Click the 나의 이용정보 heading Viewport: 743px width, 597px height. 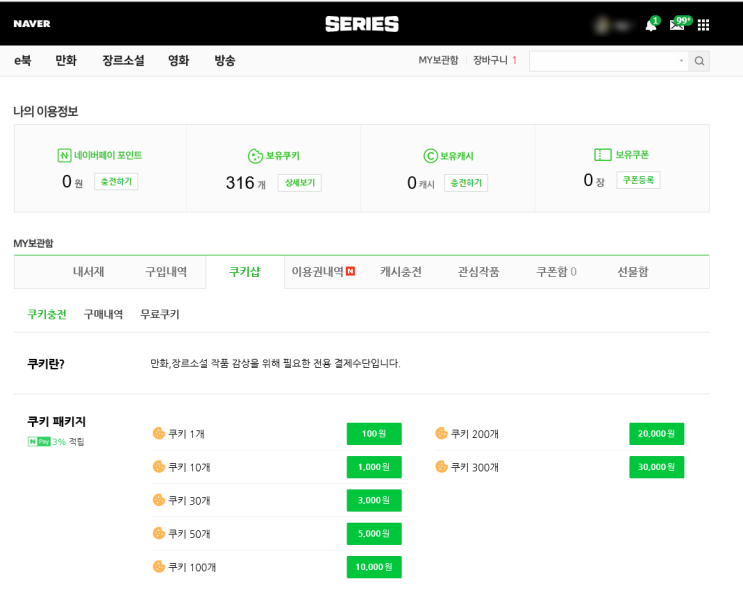click(x=45, y=111)
